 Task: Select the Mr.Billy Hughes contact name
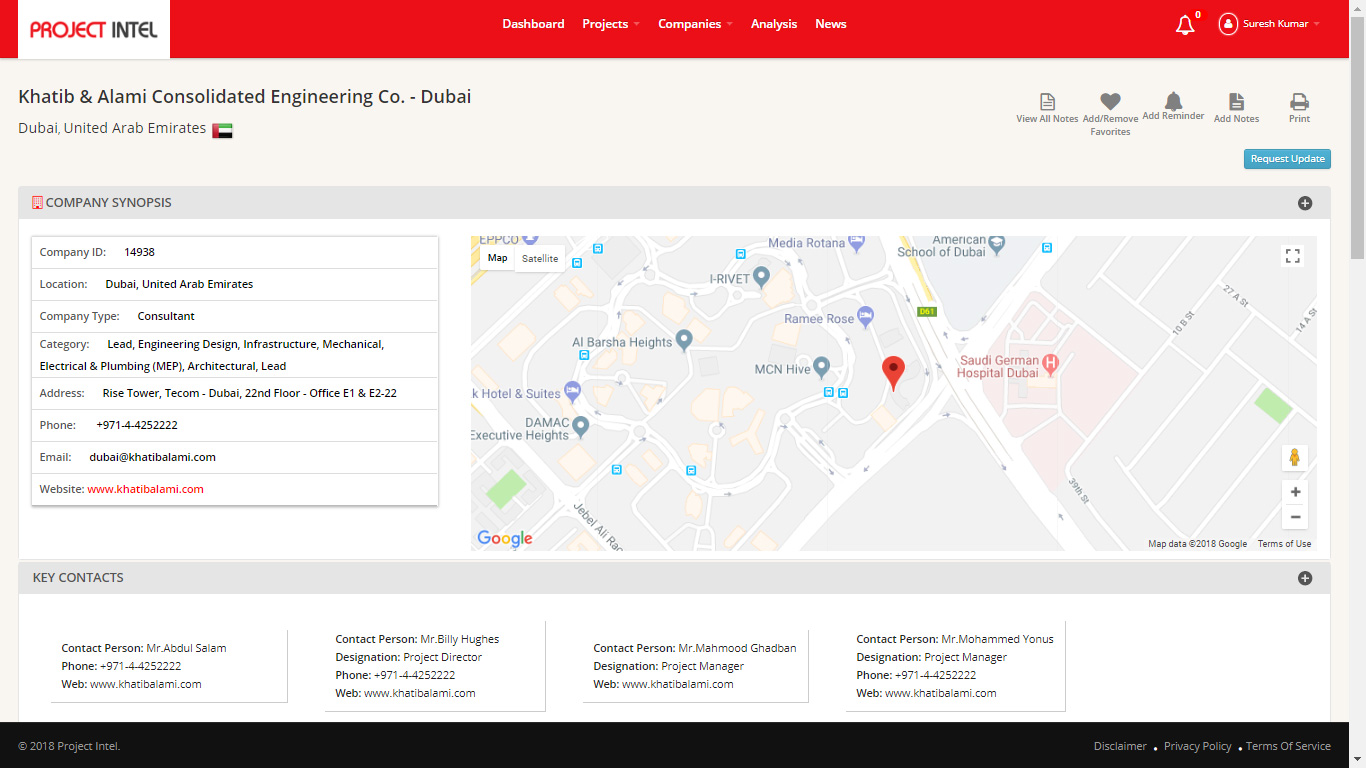coord(459,639)
